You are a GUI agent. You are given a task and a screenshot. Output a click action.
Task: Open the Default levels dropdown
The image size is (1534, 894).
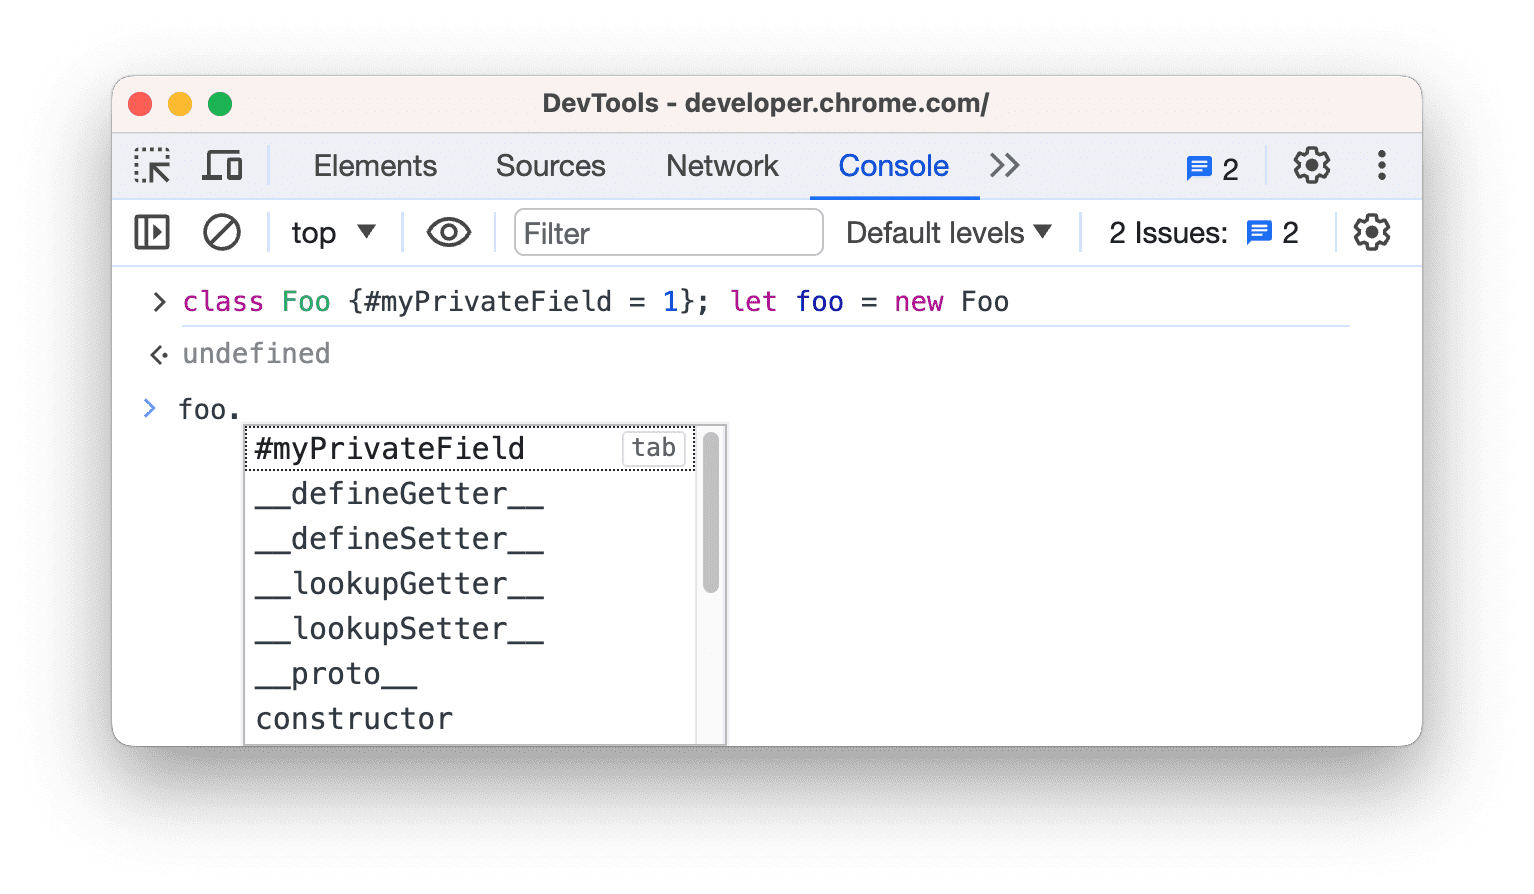pos(945,232)
